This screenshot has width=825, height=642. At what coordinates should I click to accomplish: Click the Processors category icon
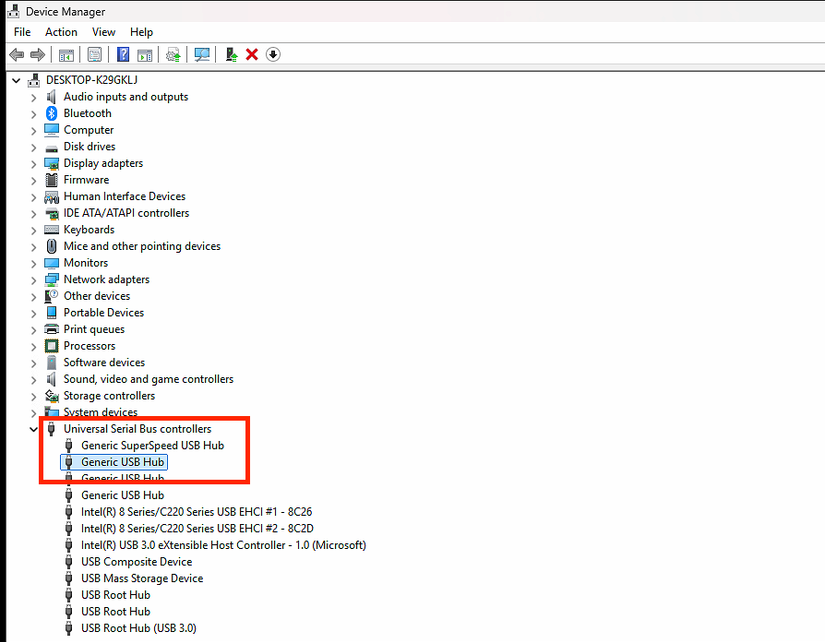click(x=52, y=346)
